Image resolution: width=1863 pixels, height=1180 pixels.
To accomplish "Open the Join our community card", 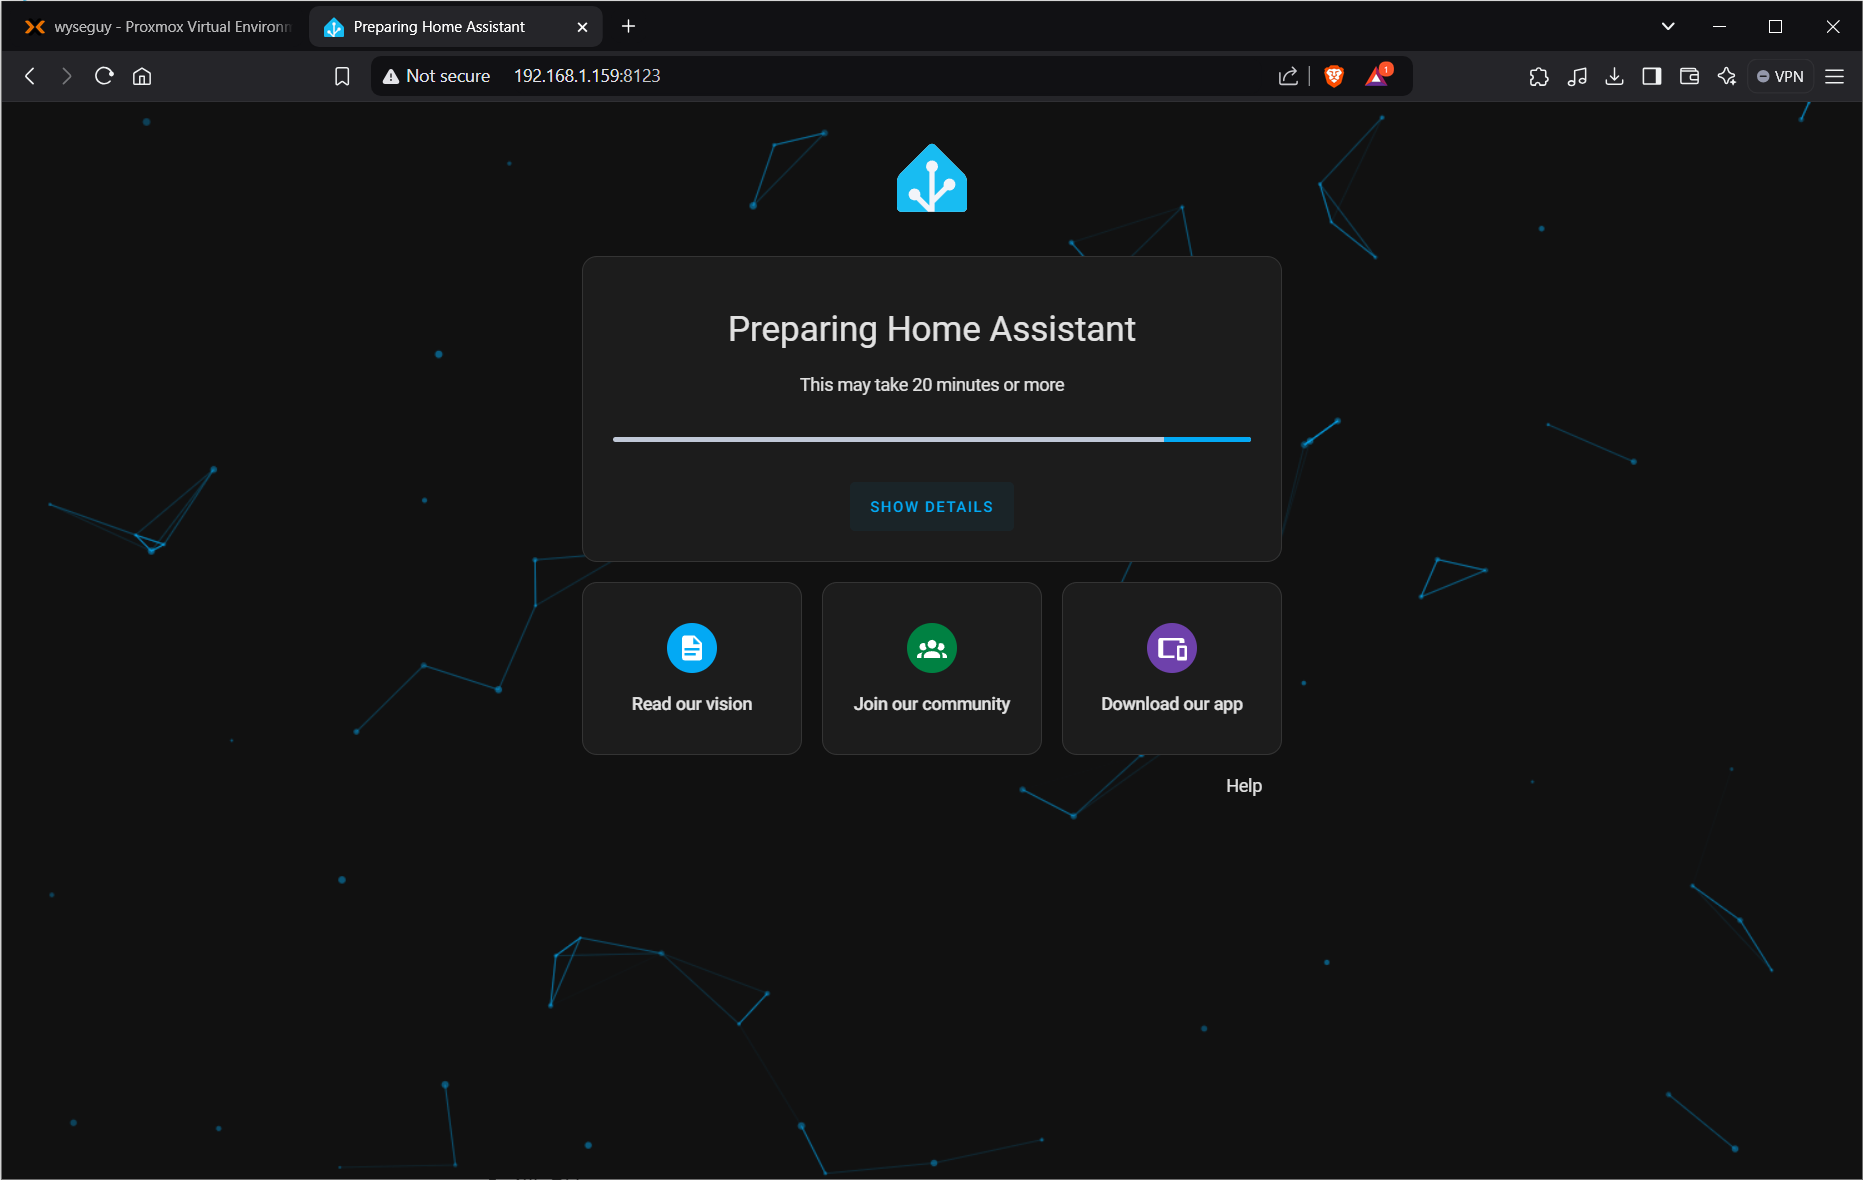I will click(x=932, y=668).
